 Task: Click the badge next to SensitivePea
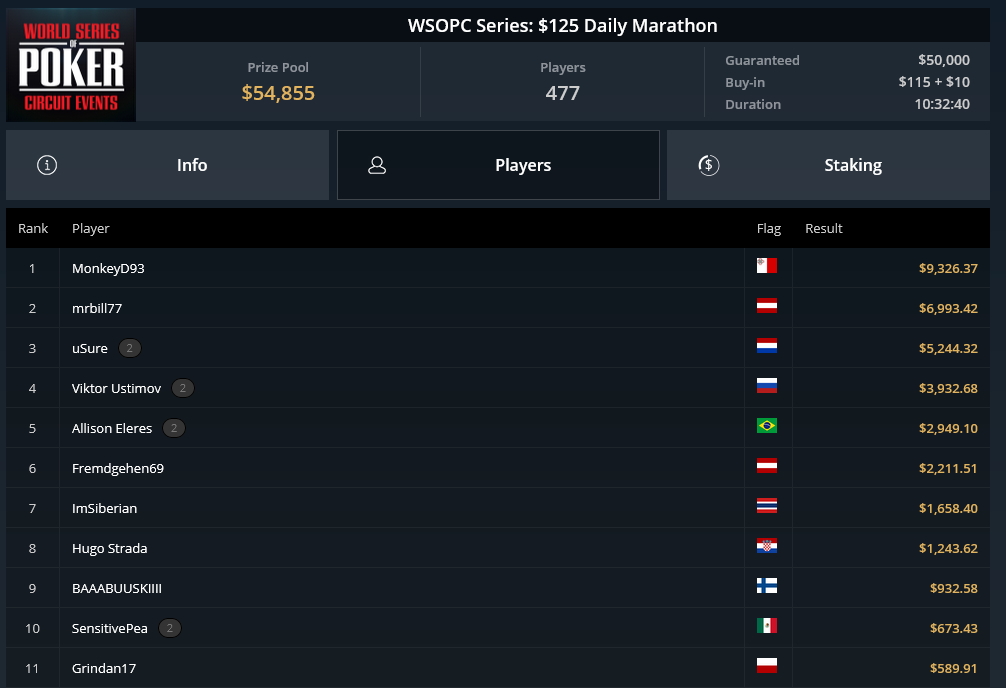click(170, 628)
